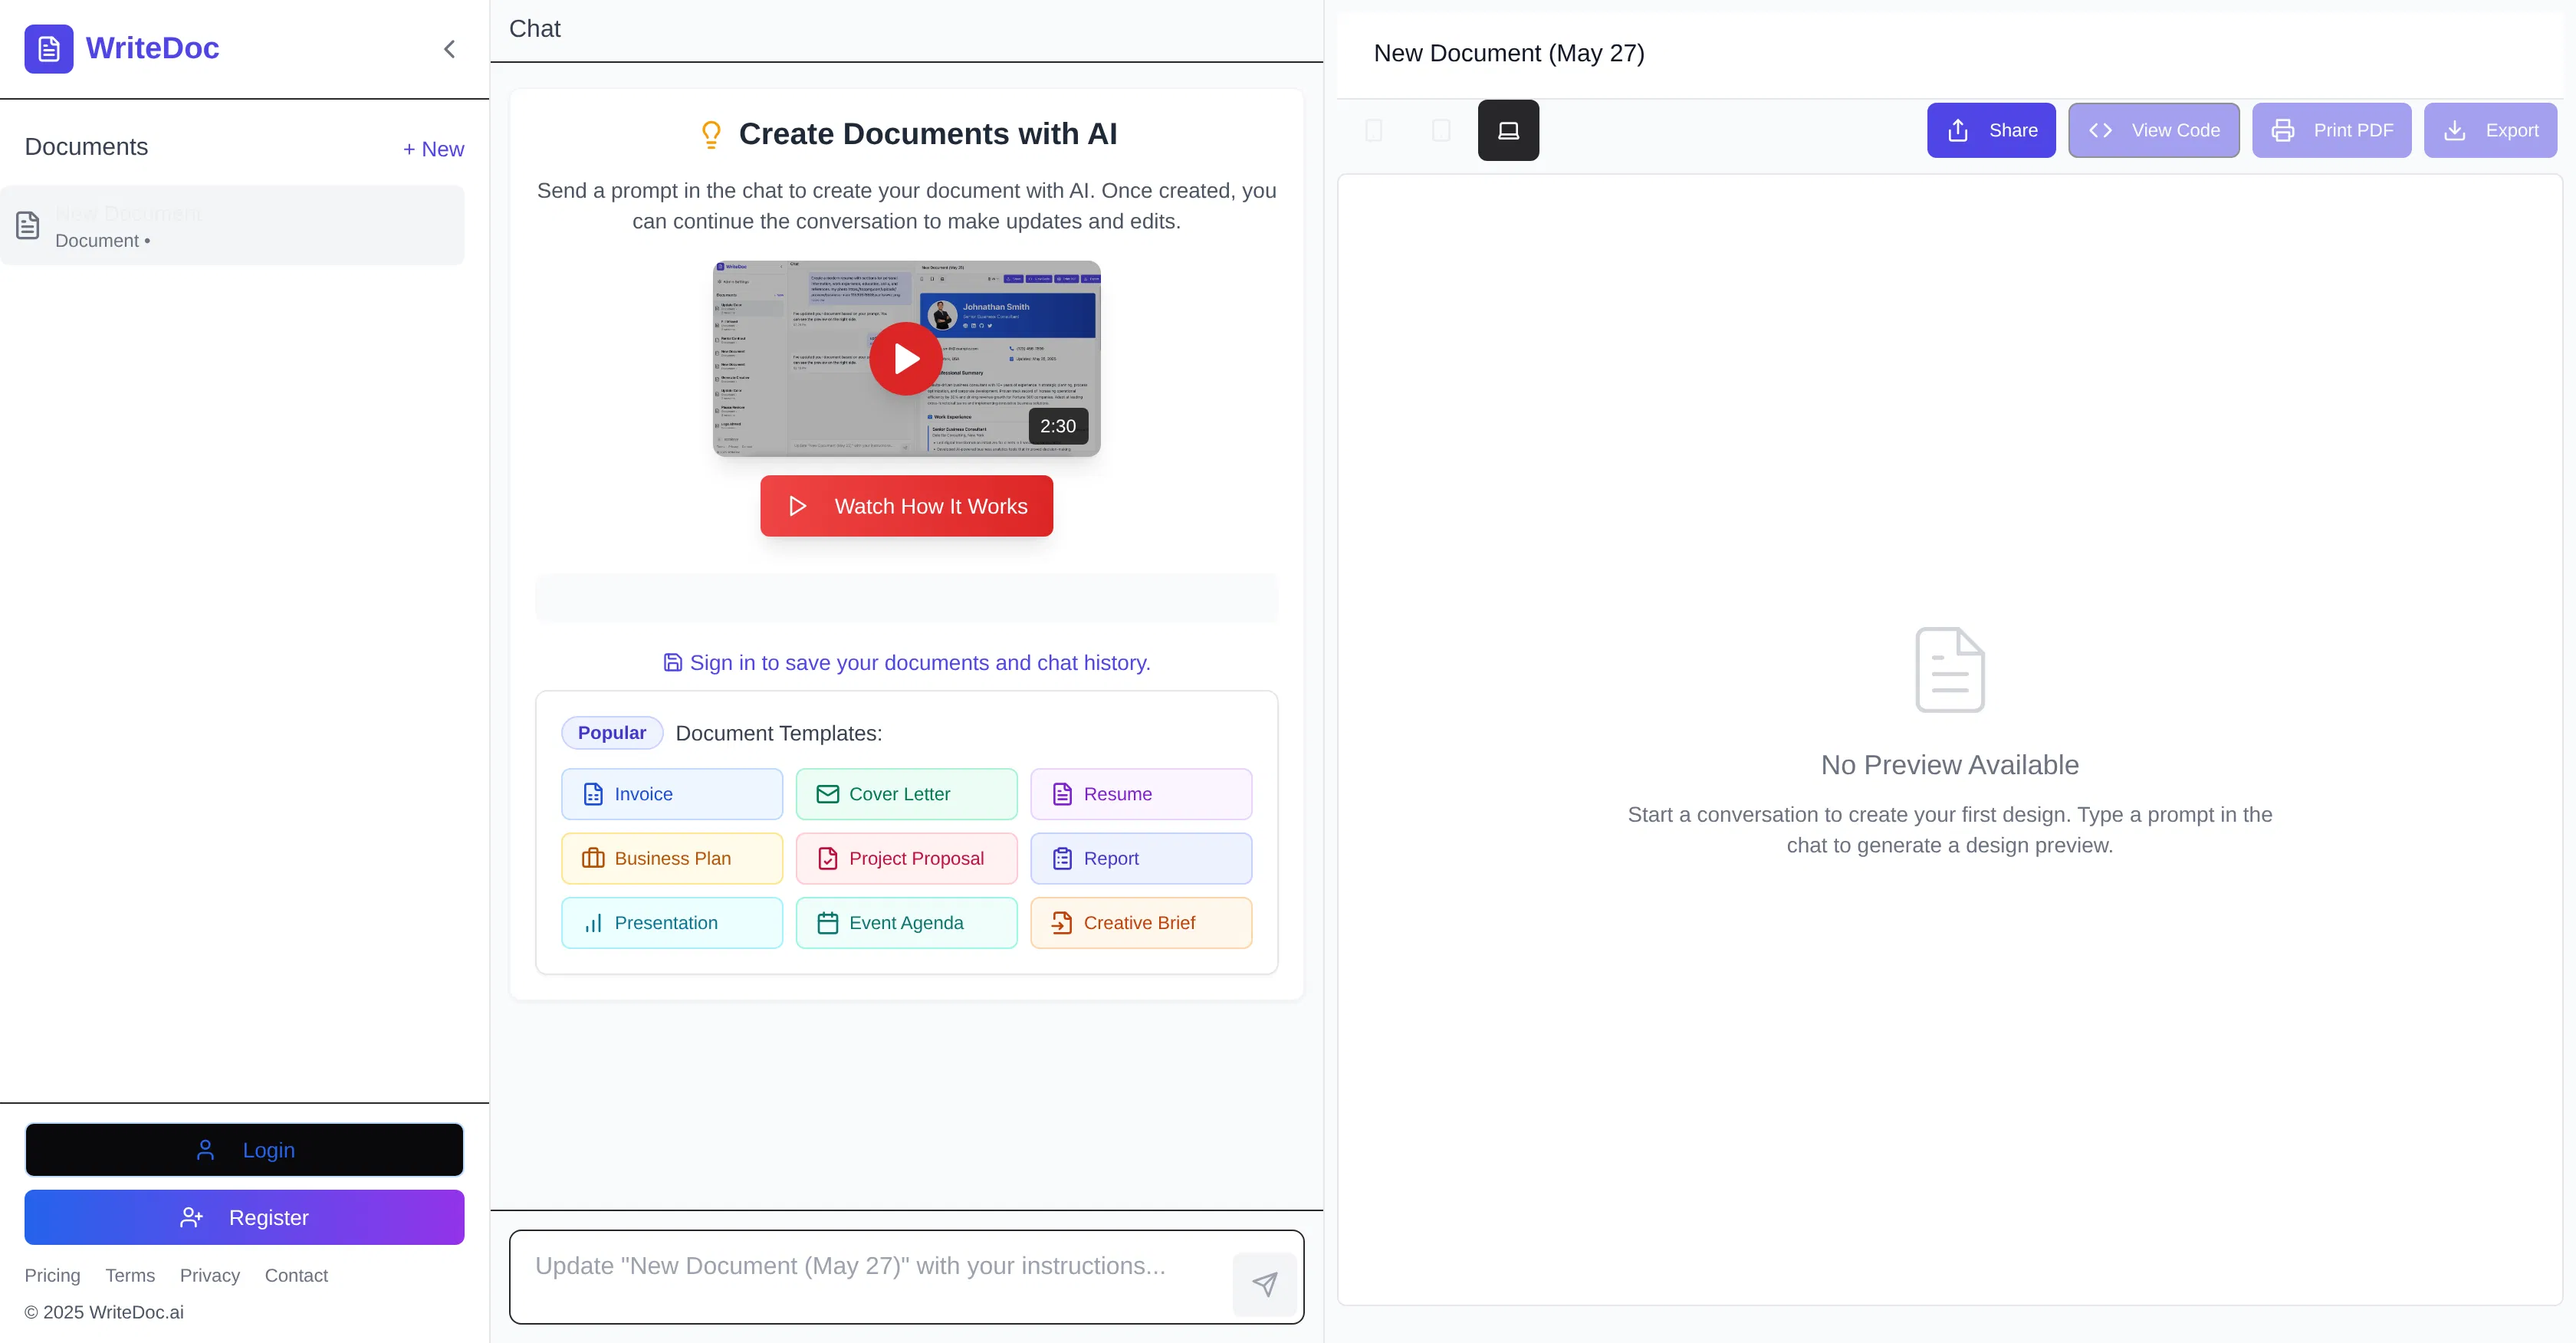Collapse the sidebar with the chevron arrow
The width and height of the screenshot is (2576, 1343).
point(449,48)
